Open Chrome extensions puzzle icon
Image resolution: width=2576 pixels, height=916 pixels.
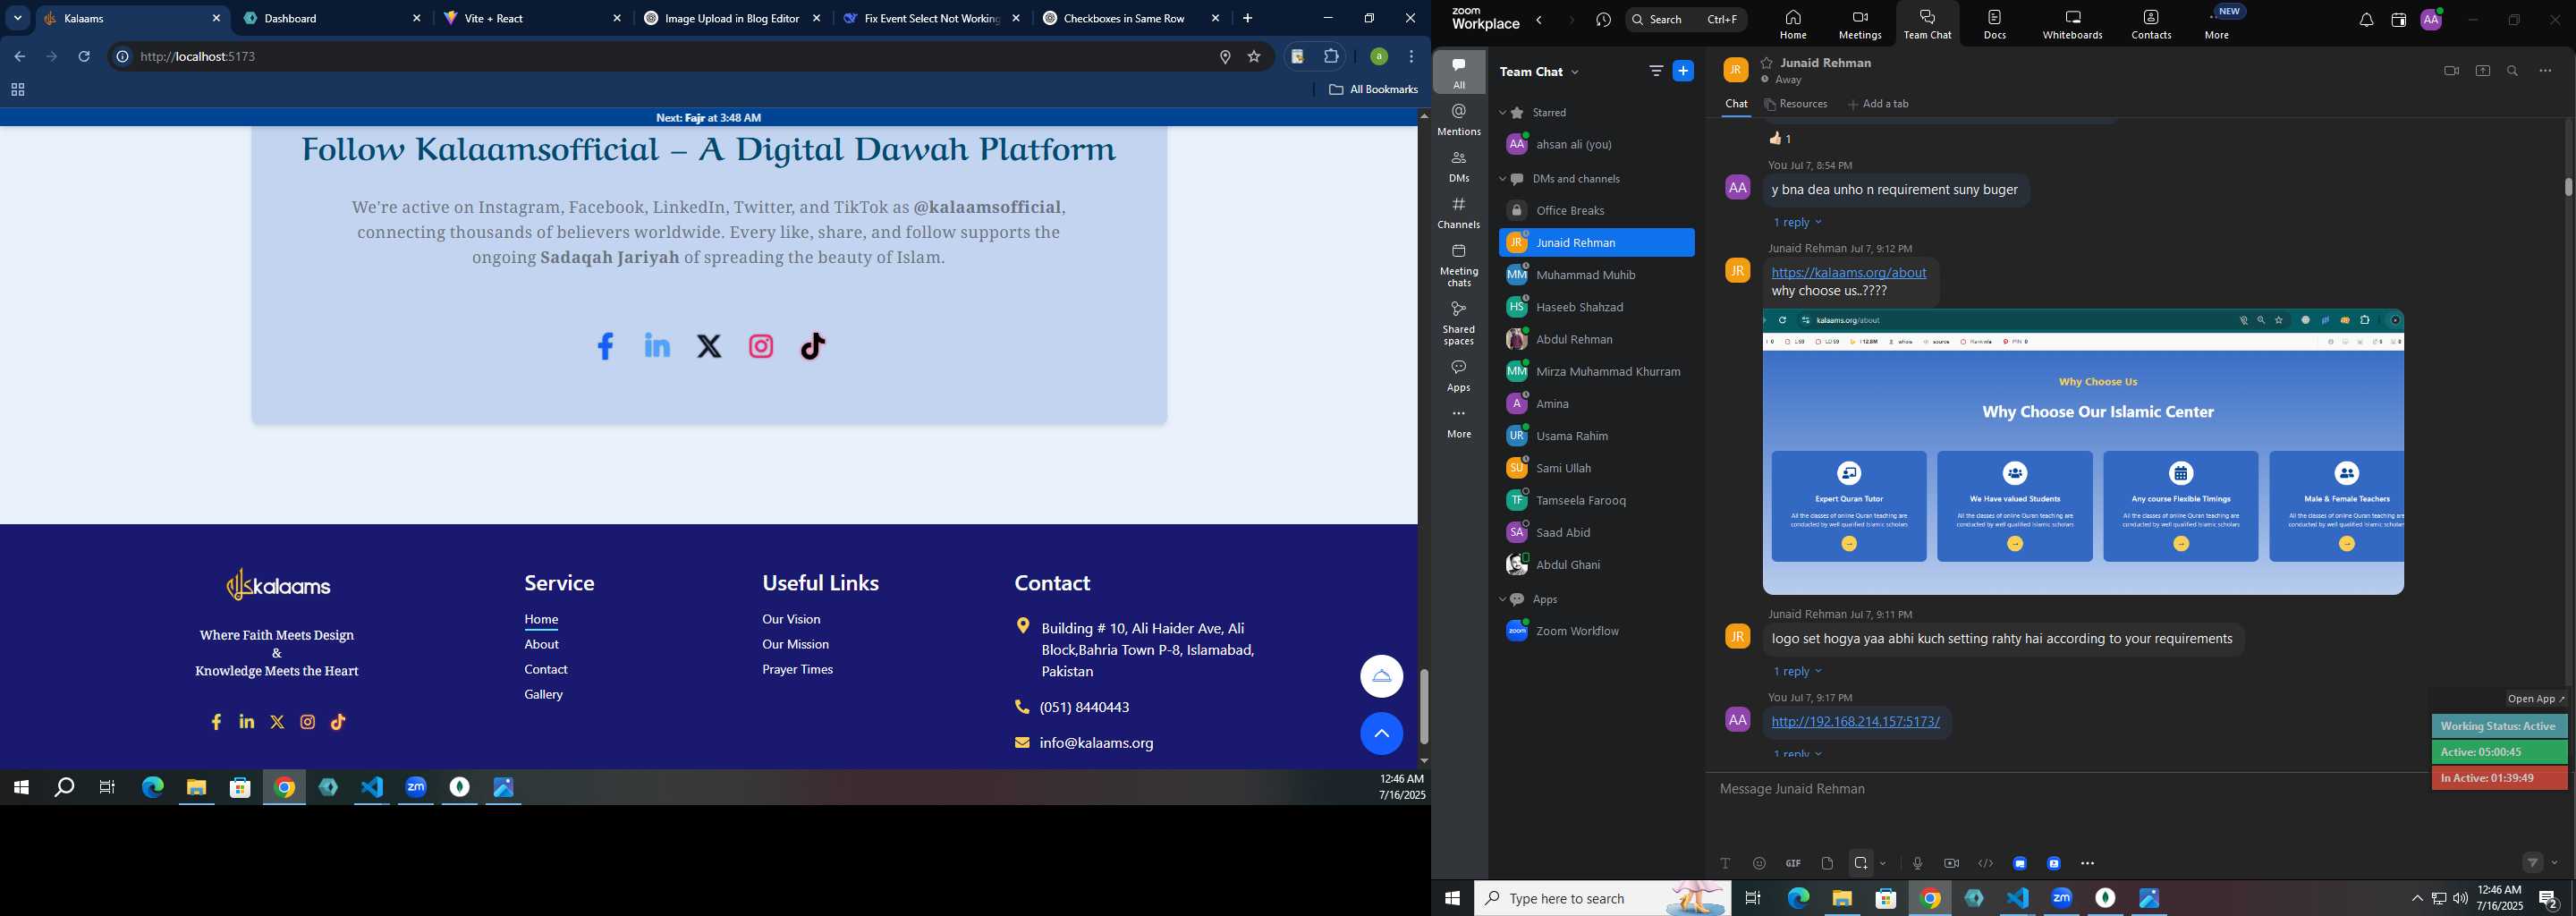1331,57
